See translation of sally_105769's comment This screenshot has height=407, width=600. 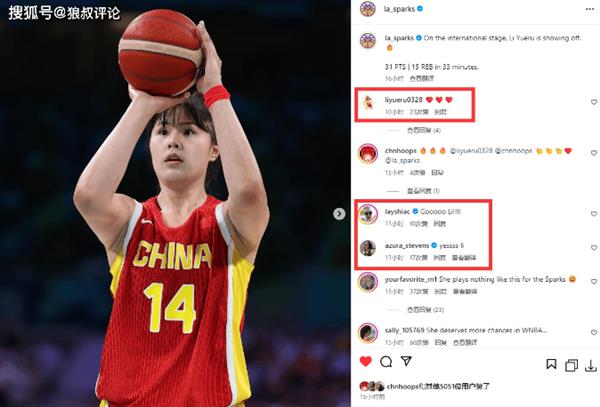click(x=465, y=342)
